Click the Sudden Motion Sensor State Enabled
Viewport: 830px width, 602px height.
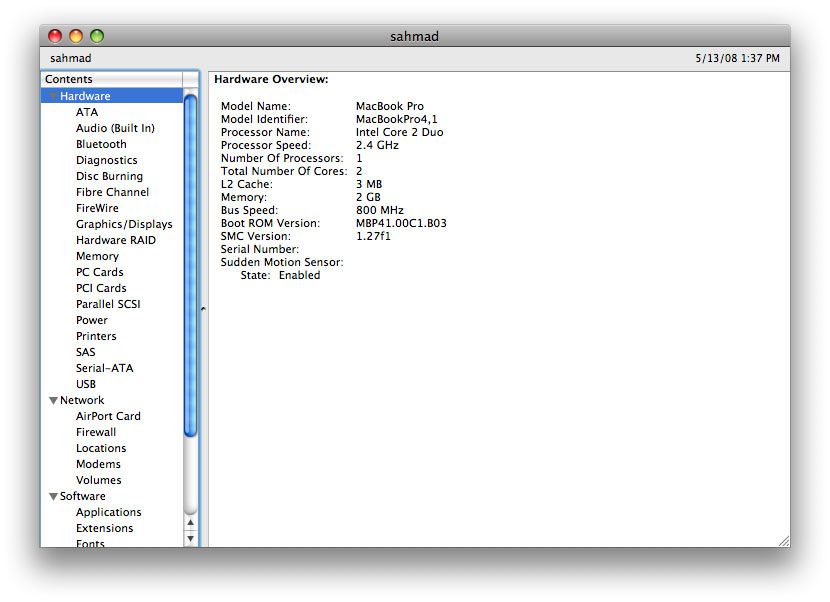300,275
